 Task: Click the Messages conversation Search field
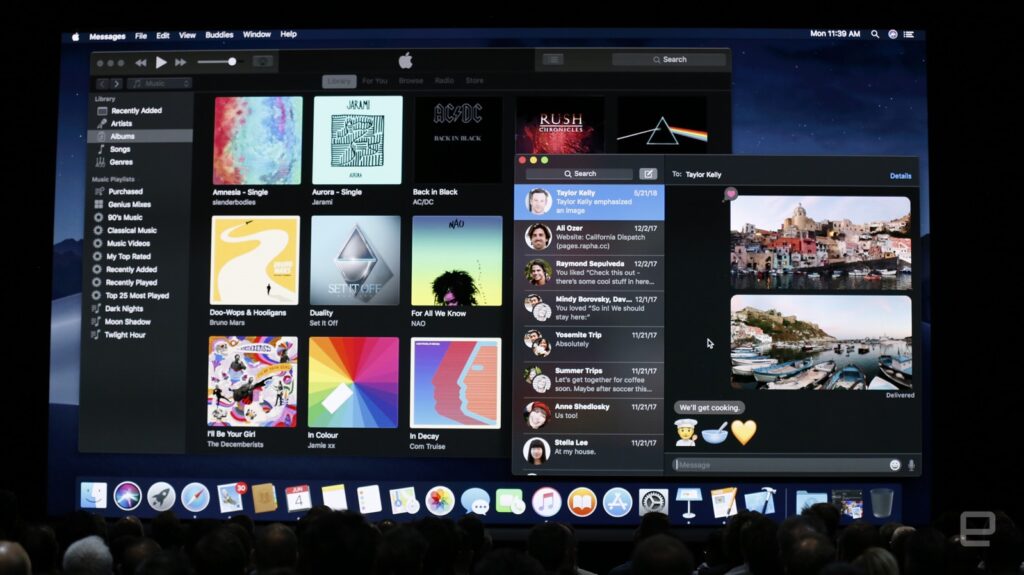[x=579, y=174]
